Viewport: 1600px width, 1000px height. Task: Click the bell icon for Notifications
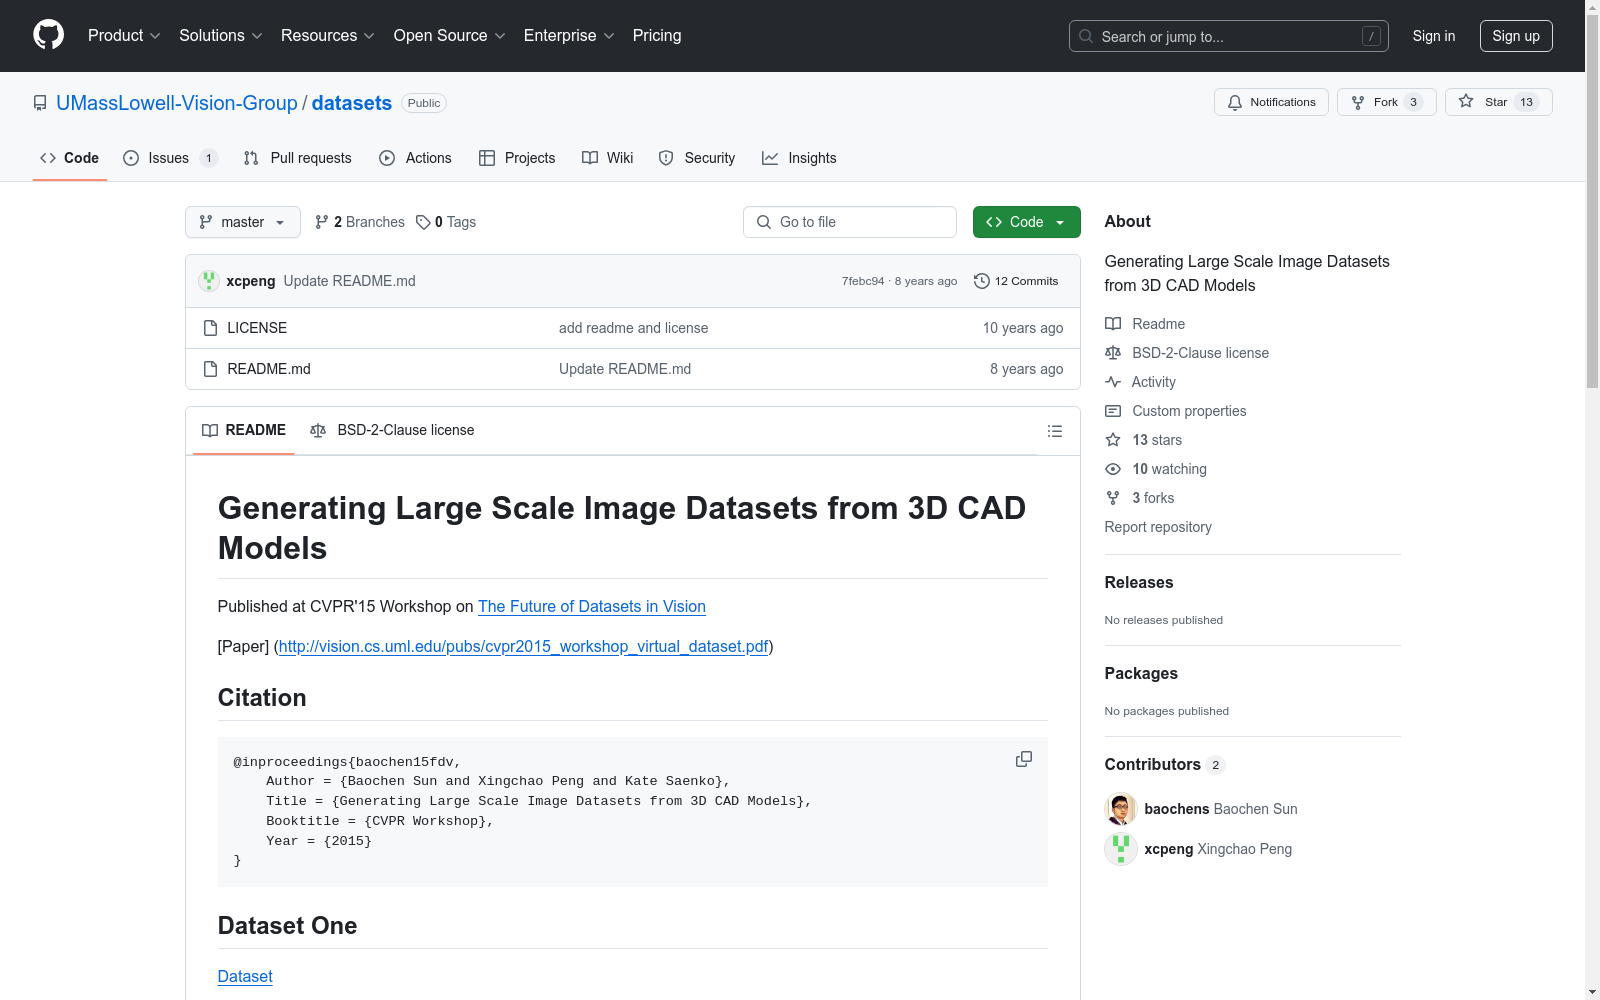click(1235, 102)
